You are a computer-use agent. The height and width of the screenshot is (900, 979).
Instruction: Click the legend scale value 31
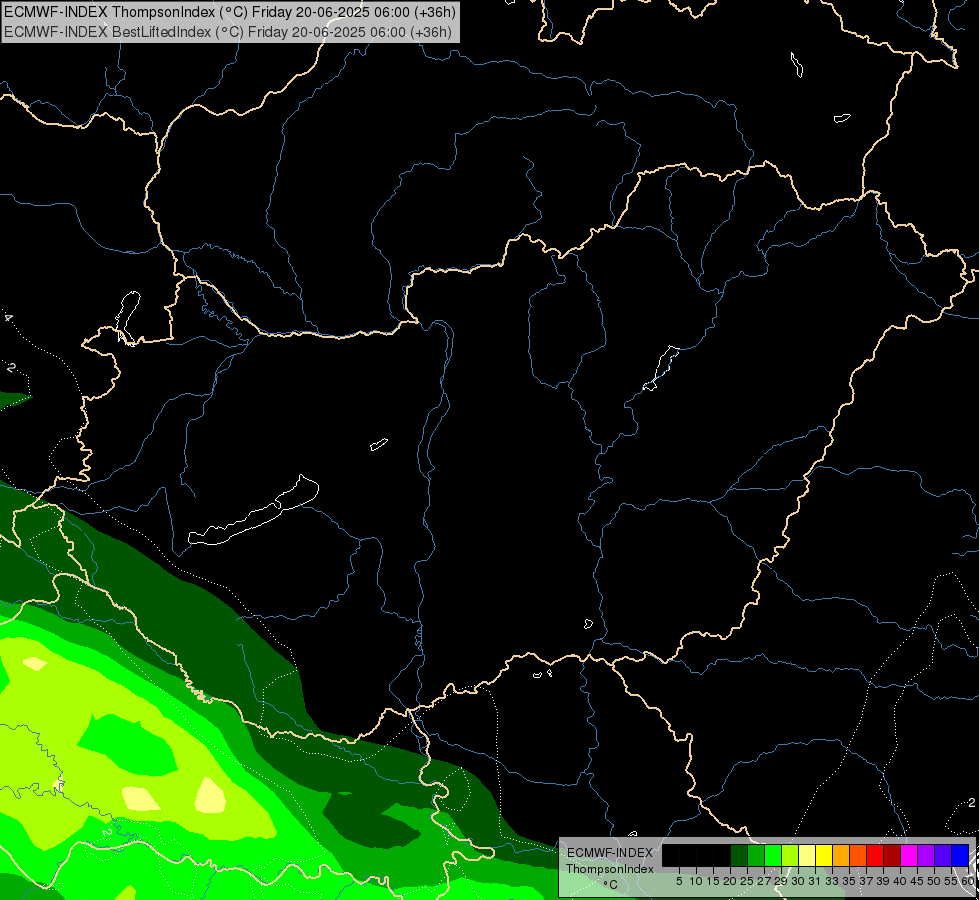(x=815, y=881)
